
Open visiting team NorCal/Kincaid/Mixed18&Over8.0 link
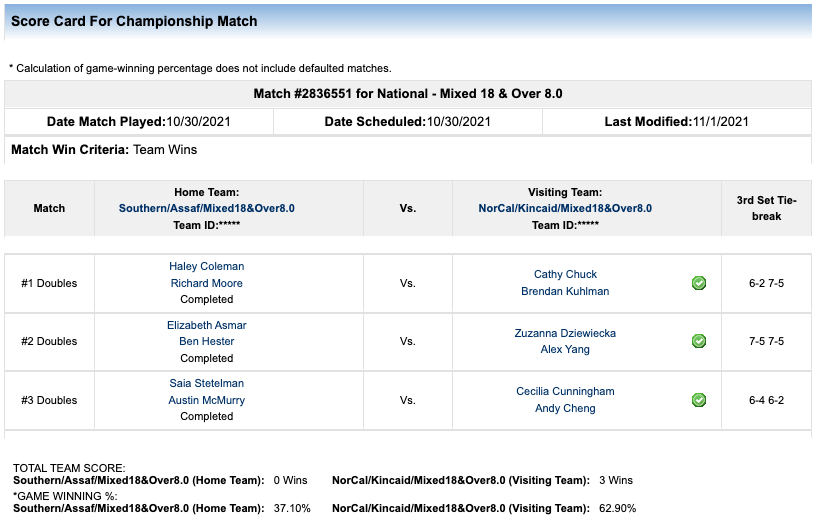click(565, 208)
